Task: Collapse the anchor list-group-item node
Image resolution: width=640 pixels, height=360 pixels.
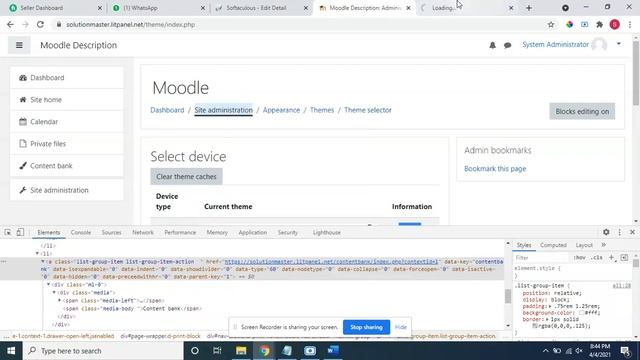Action: pyautogui.click(x=43, y=261)
